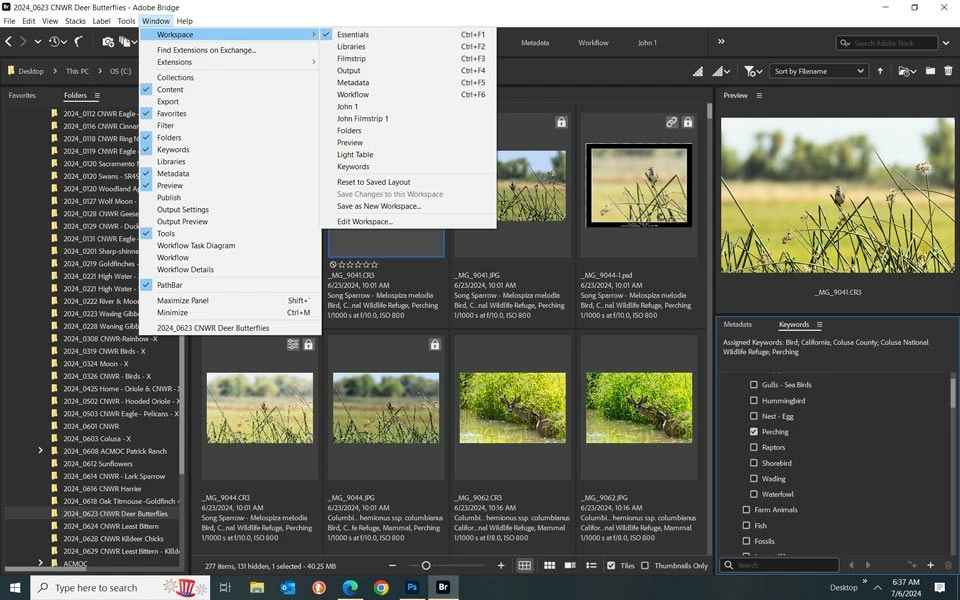Open the Sort by Filename dropdown

818,71
